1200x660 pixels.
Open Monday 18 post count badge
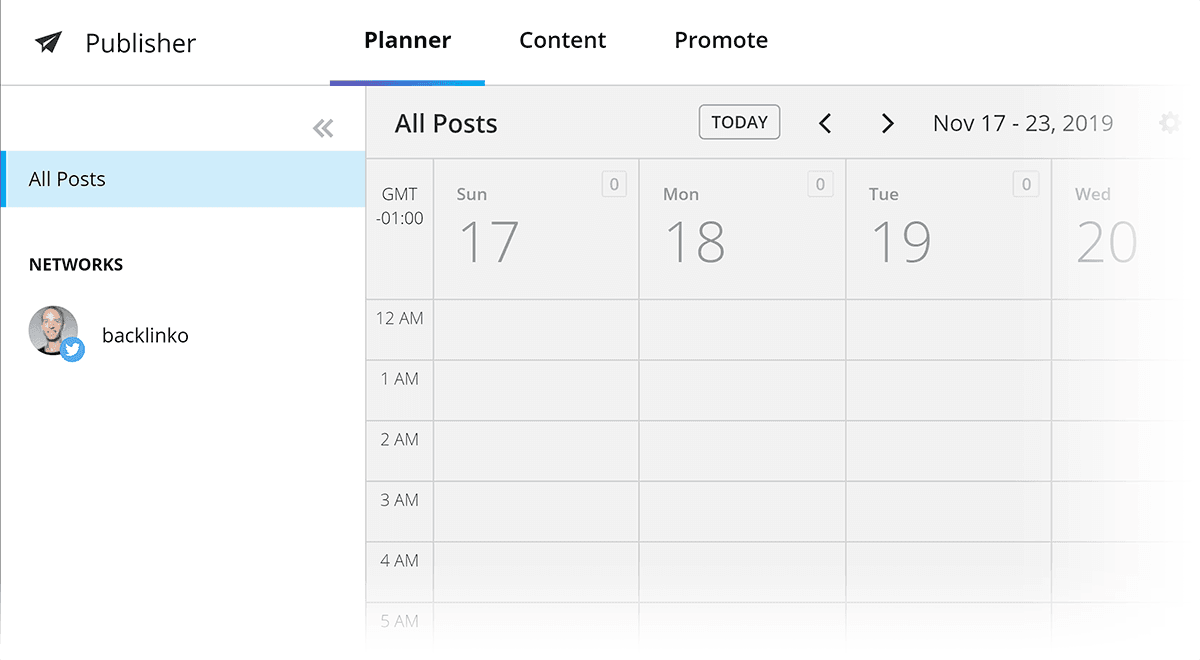[x=820, y=184]
